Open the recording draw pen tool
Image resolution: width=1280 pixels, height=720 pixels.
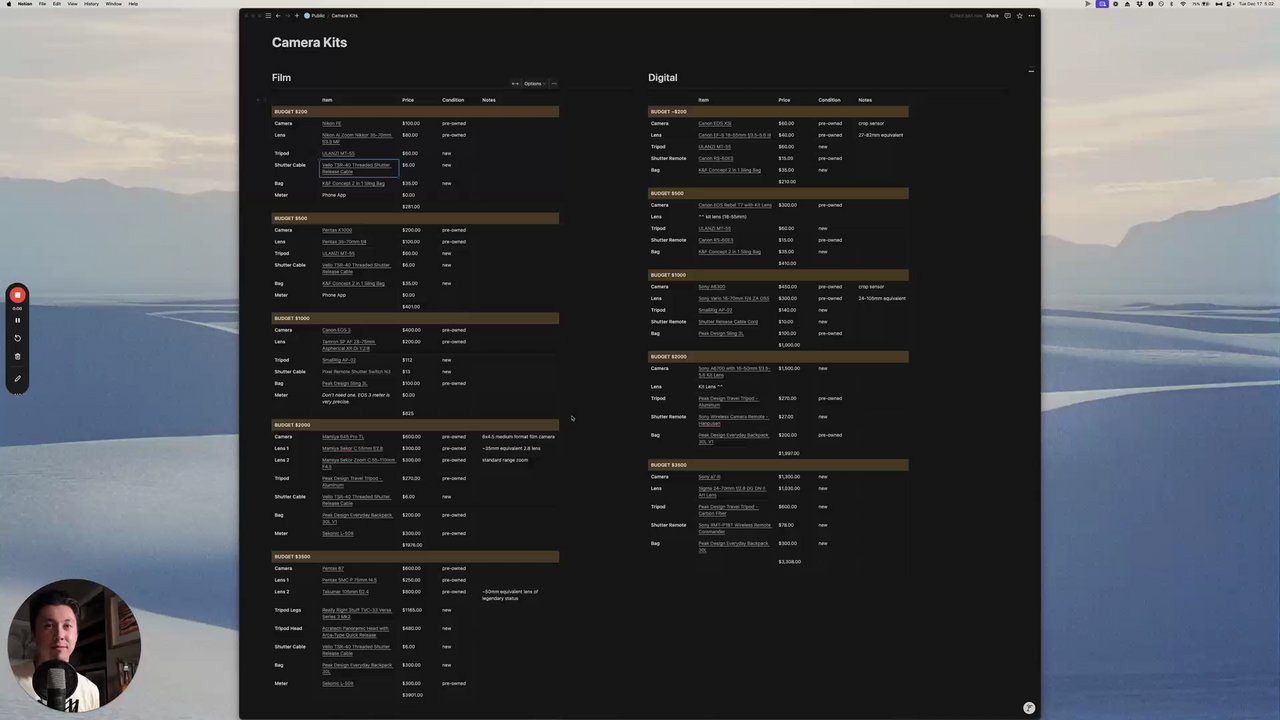pyautogui.click(x=17, y=379)
